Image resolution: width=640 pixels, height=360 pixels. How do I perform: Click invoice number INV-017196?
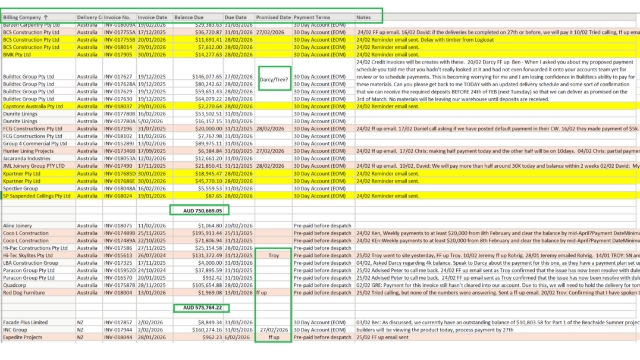point(119,129)
